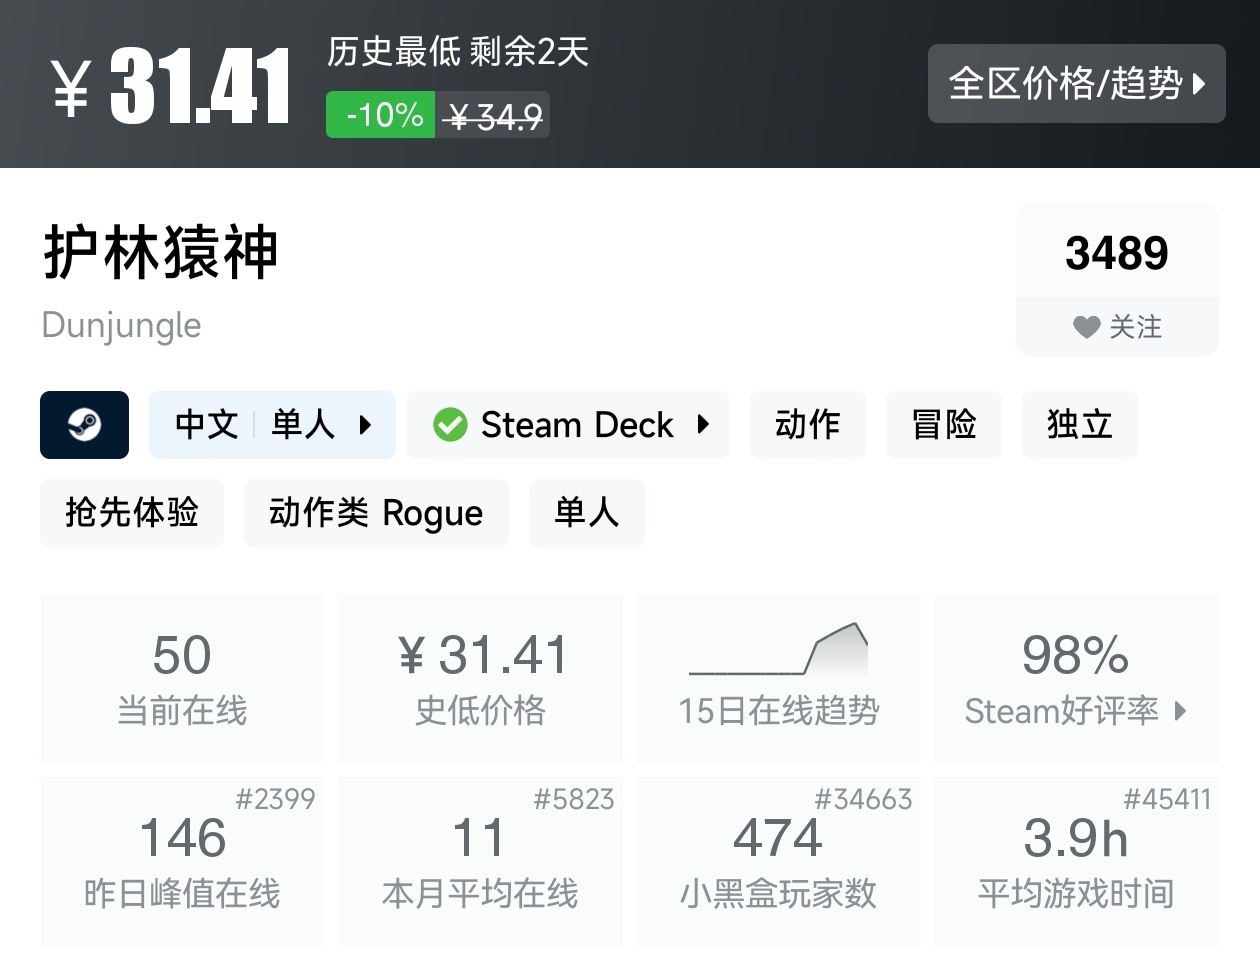Screen dimensions: 1260x954
Task: Select the 单人 single-player tag
Action: 586,513
